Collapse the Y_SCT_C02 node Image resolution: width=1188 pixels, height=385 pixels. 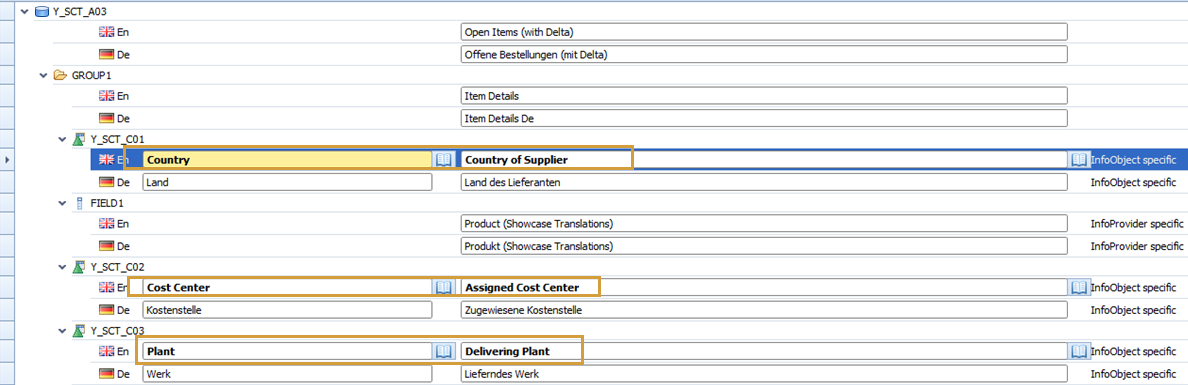(x=61, y=267)
